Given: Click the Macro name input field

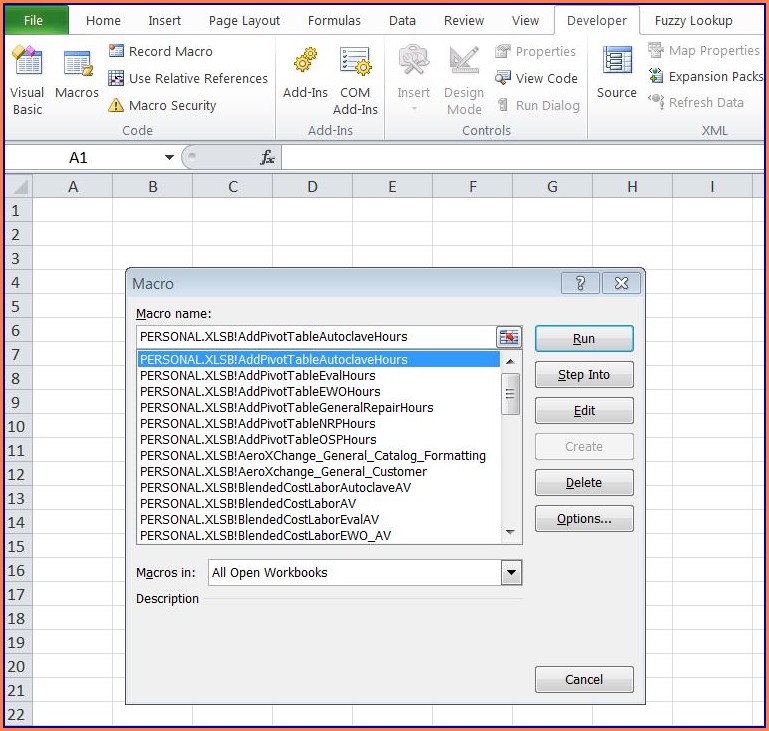Looking at the screenshot, I should 316,337.
